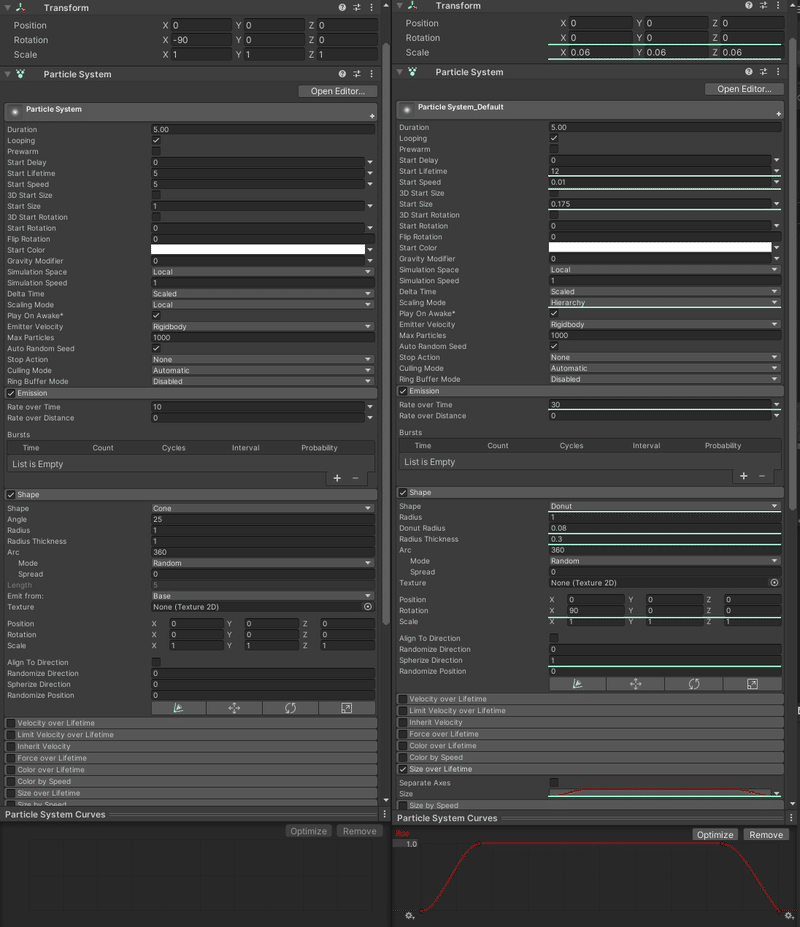The image size is (800, 927).
Task: Pick texture object in right Shape module
Action: (774, 582)
